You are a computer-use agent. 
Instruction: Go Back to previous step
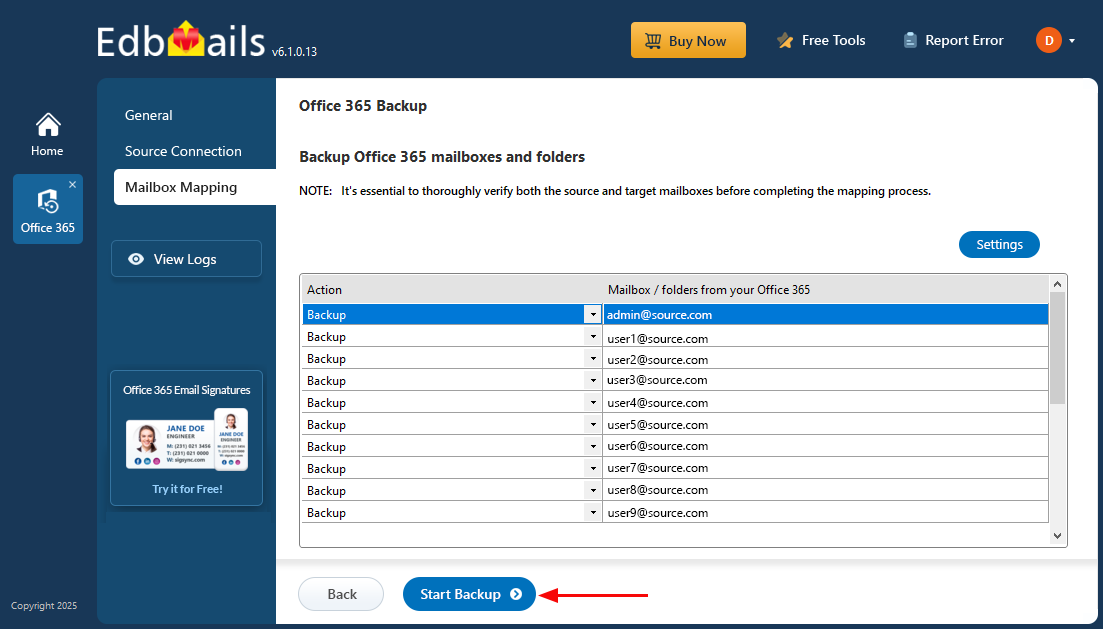coord(341,595)
